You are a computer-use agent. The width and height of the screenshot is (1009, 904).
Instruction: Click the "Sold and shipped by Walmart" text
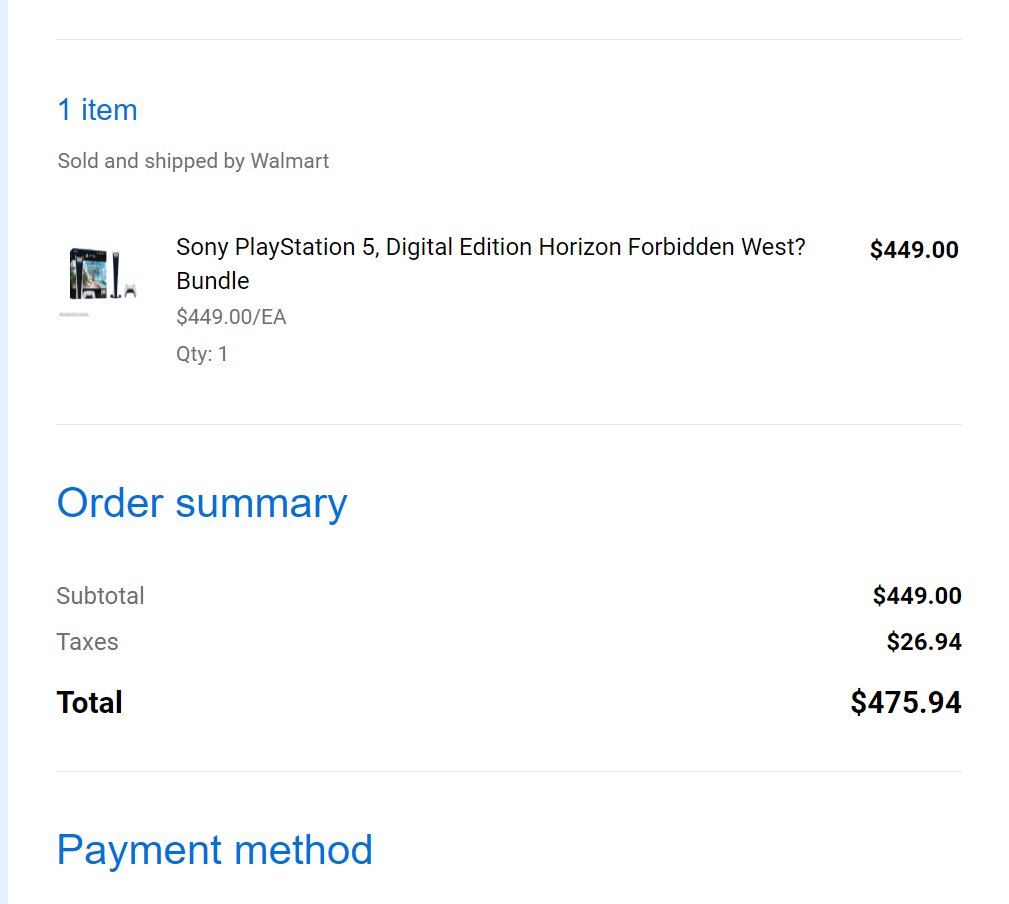(x=193, y=161)
